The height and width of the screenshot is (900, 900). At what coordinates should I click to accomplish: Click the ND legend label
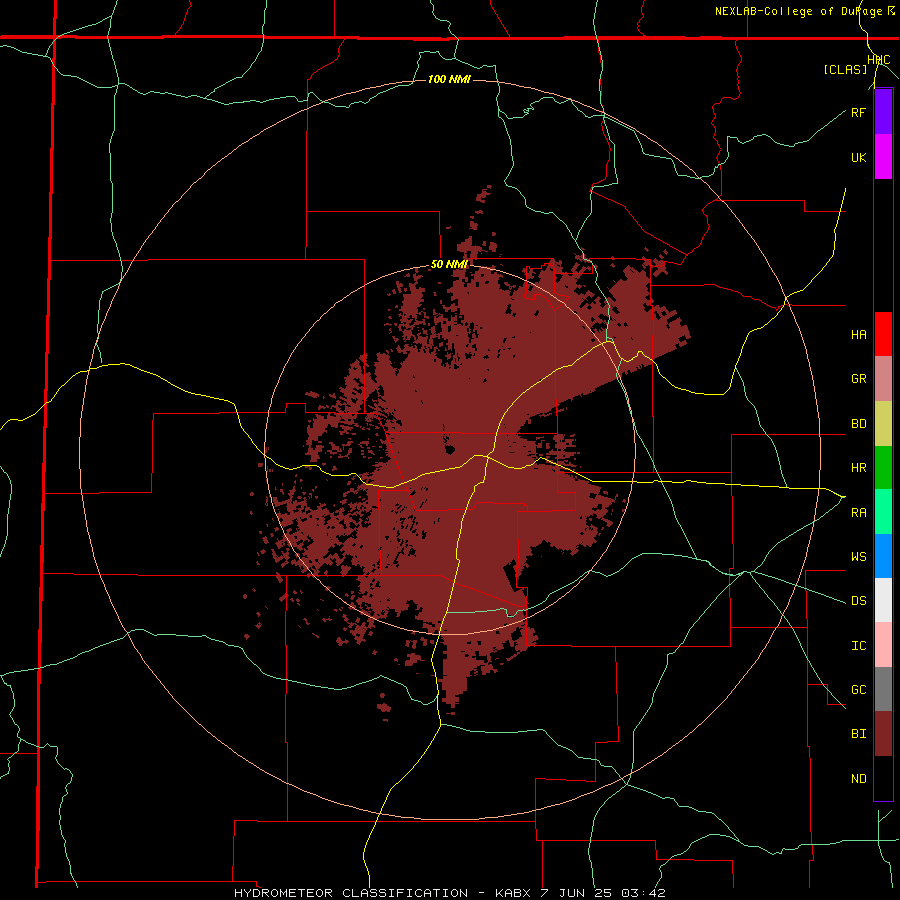pyautogui.click(x=858, y=779)
